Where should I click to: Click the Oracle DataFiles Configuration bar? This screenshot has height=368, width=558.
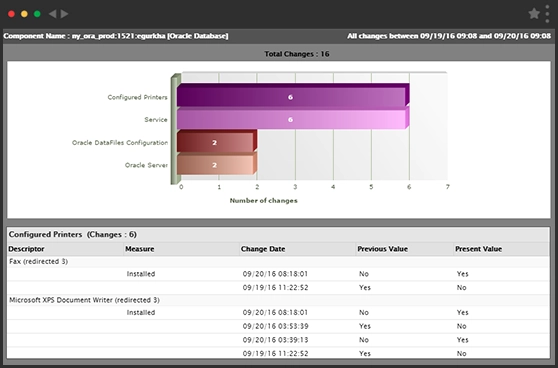pyautogui.click(x=217, y=141)
